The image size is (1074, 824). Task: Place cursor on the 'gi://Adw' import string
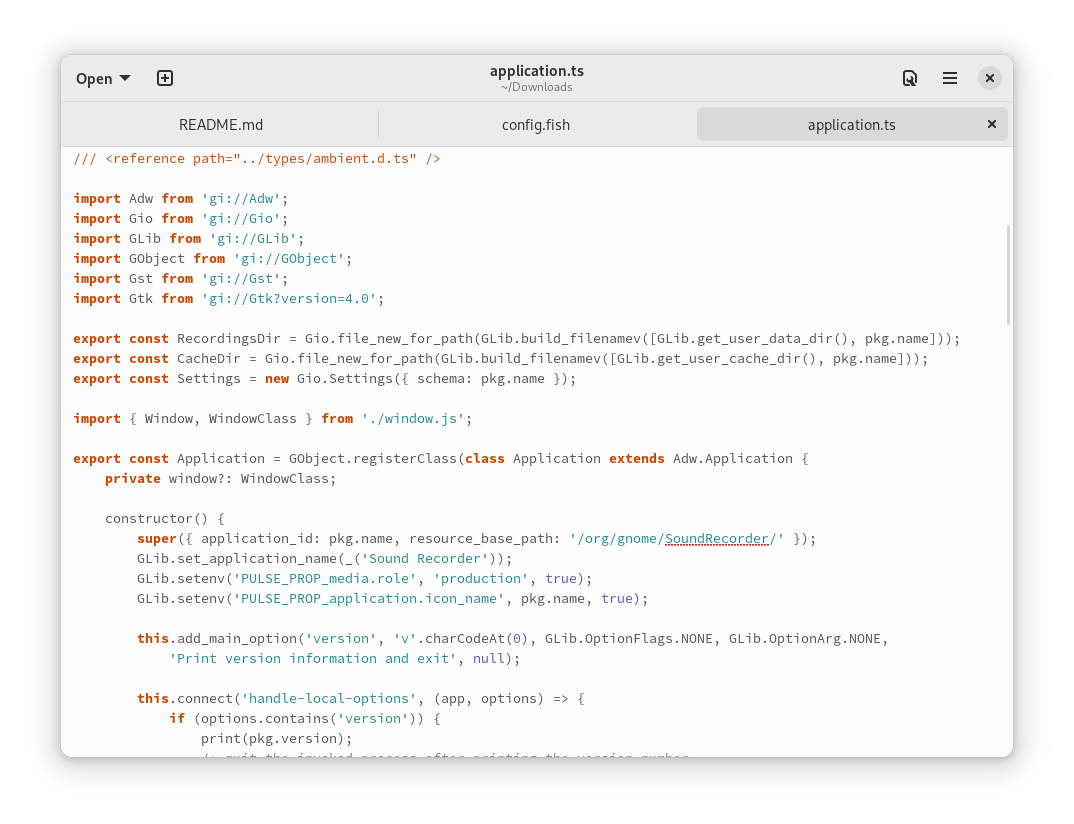coord(240,198)
